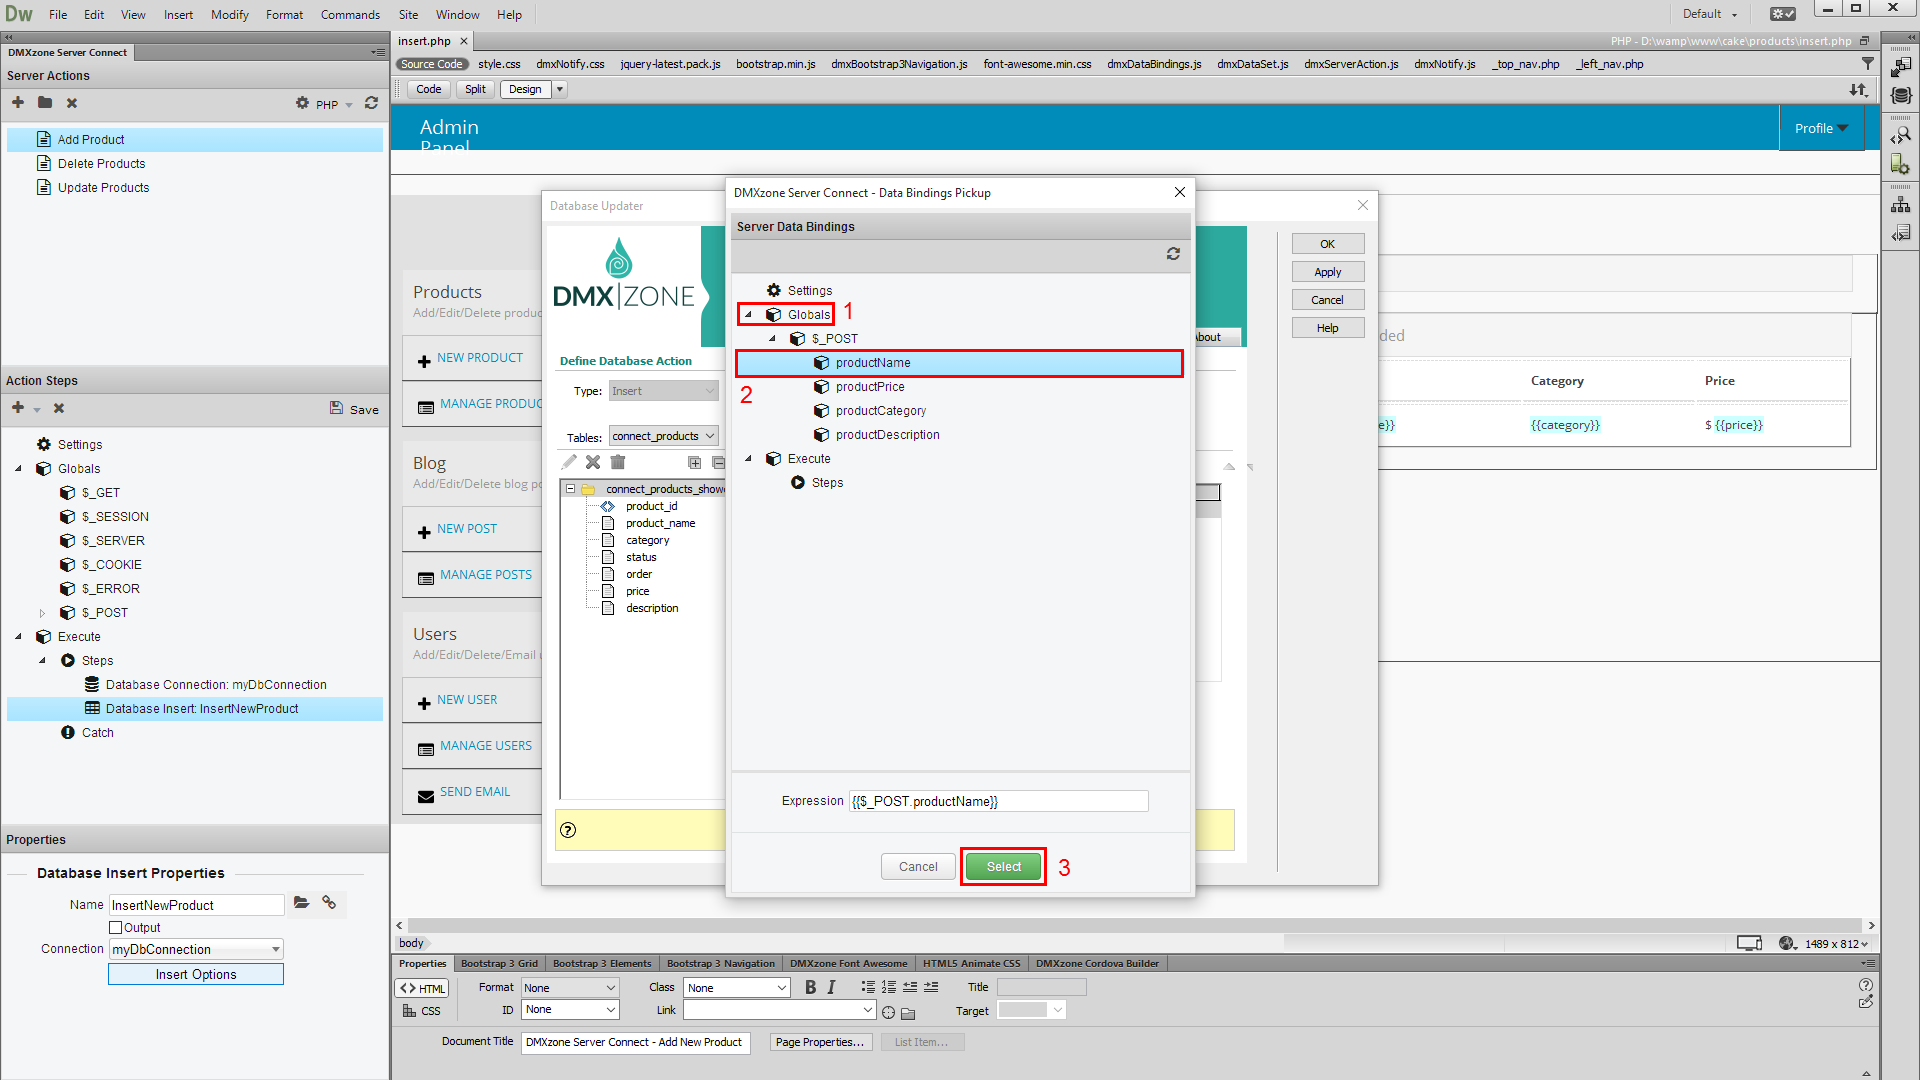Switch to Split view
This screenshot has height=1080, width=1920.
point(475,89)
